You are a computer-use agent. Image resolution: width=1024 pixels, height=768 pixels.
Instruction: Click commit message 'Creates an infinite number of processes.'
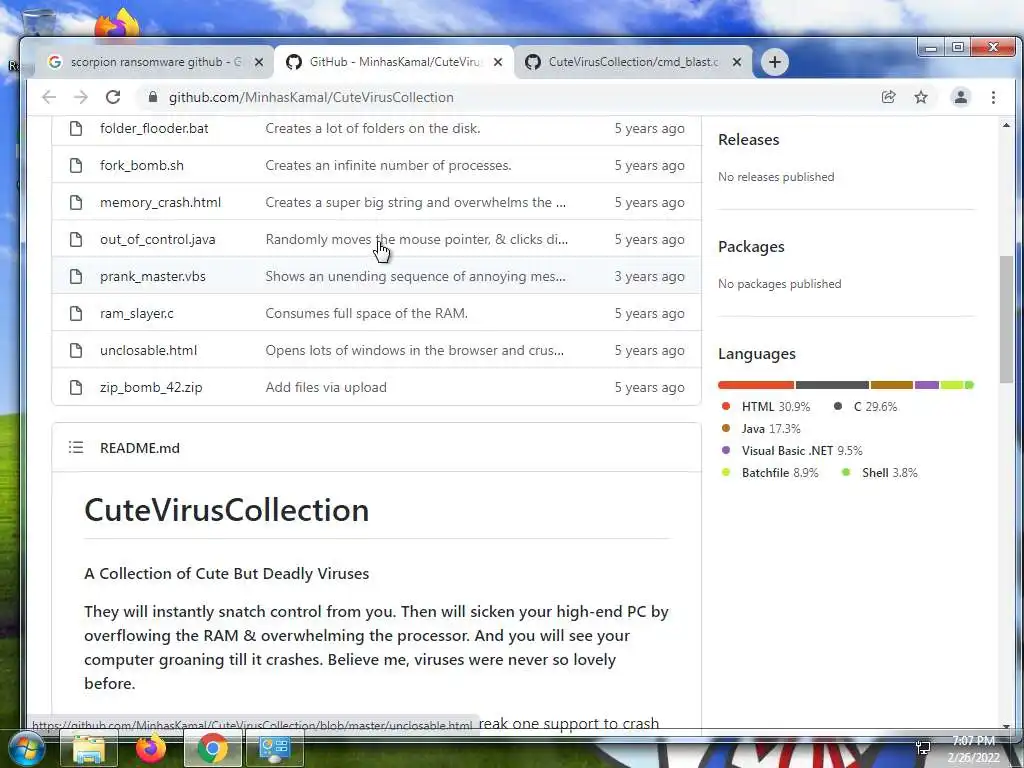click(x=388, y=165)
